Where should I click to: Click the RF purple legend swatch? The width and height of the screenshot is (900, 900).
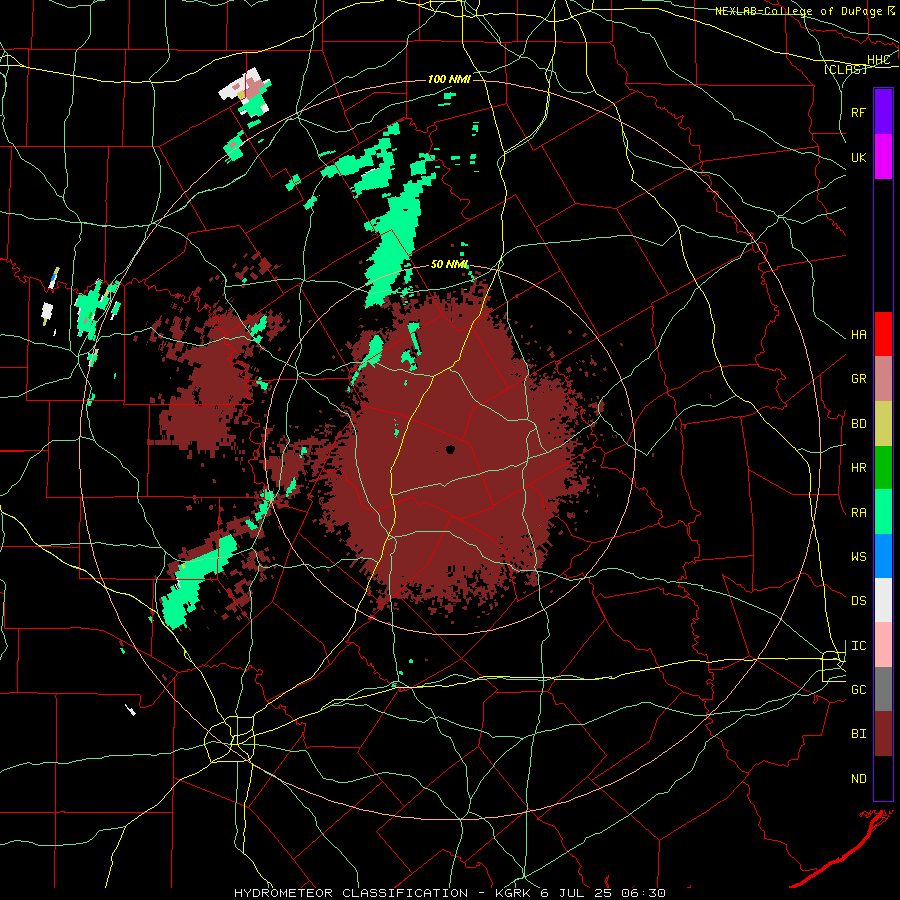[x=883, y=112]
